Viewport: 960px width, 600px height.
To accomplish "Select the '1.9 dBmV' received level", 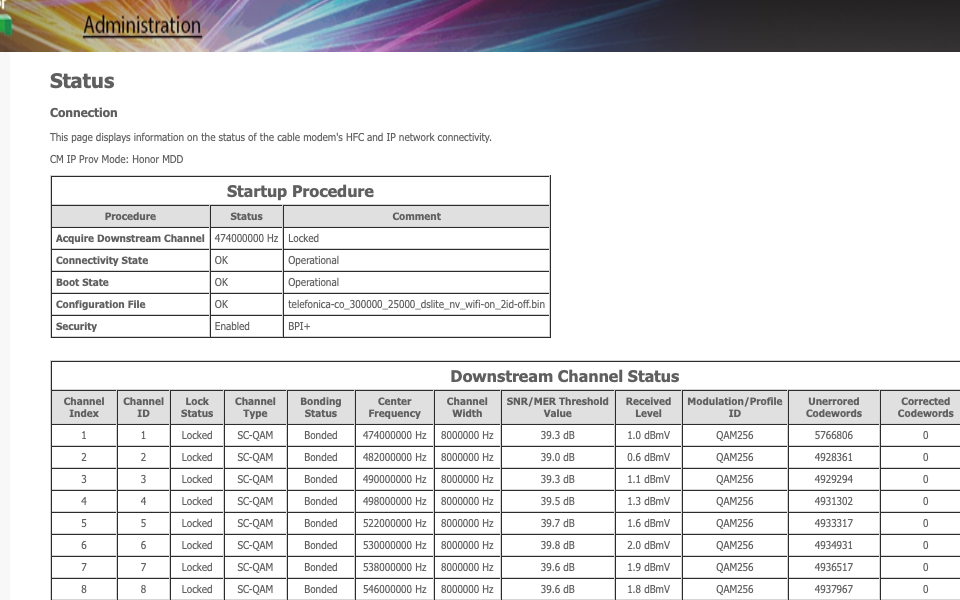I will (648, 568).
